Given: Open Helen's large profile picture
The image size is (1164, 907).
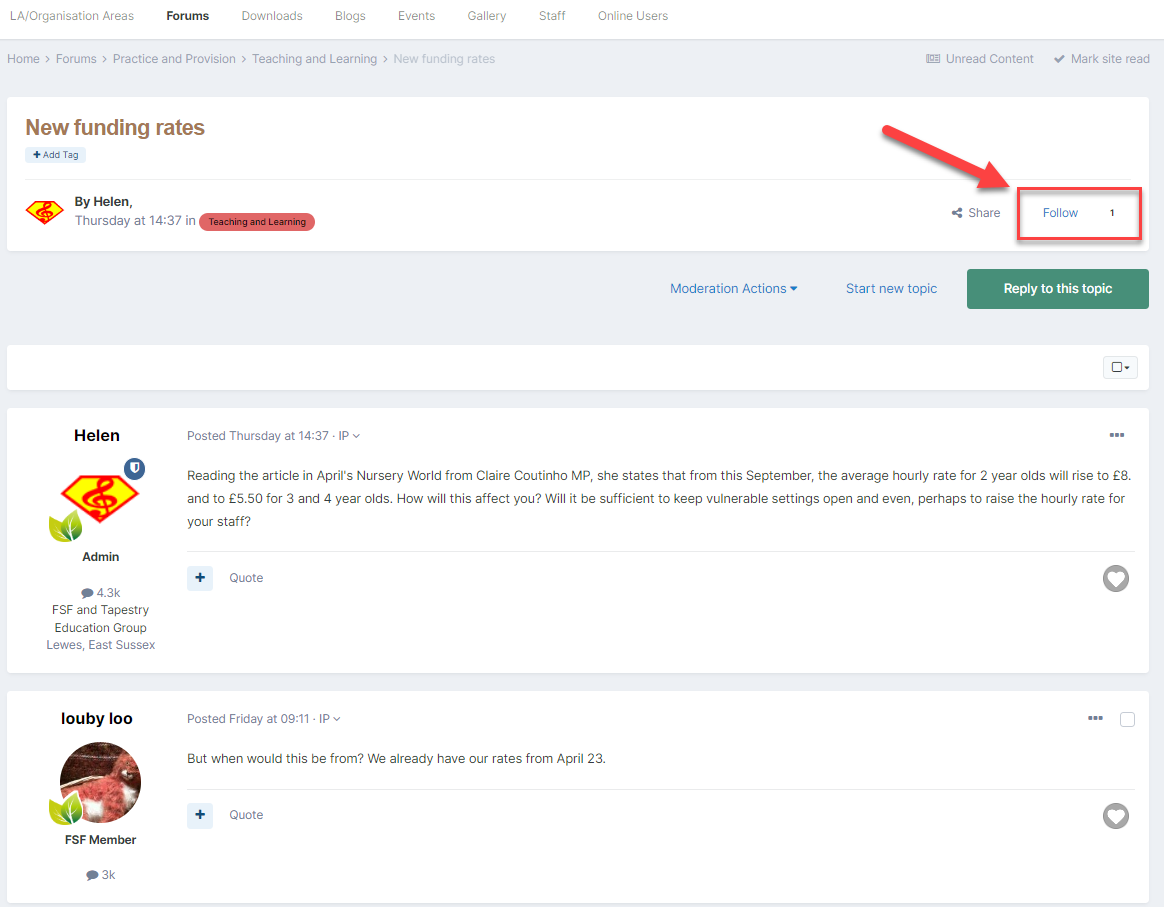Looking at the screenshot, I should 100,497.
